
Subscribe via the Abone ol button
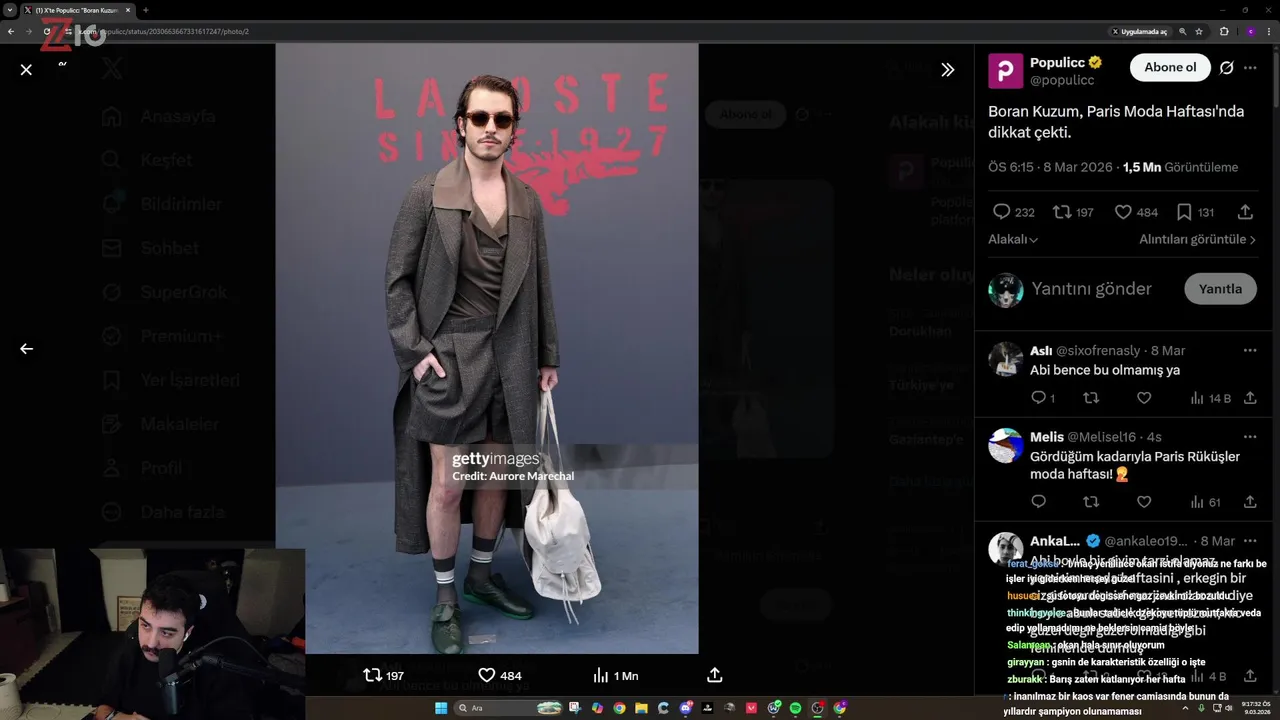tap(1170, 68)
